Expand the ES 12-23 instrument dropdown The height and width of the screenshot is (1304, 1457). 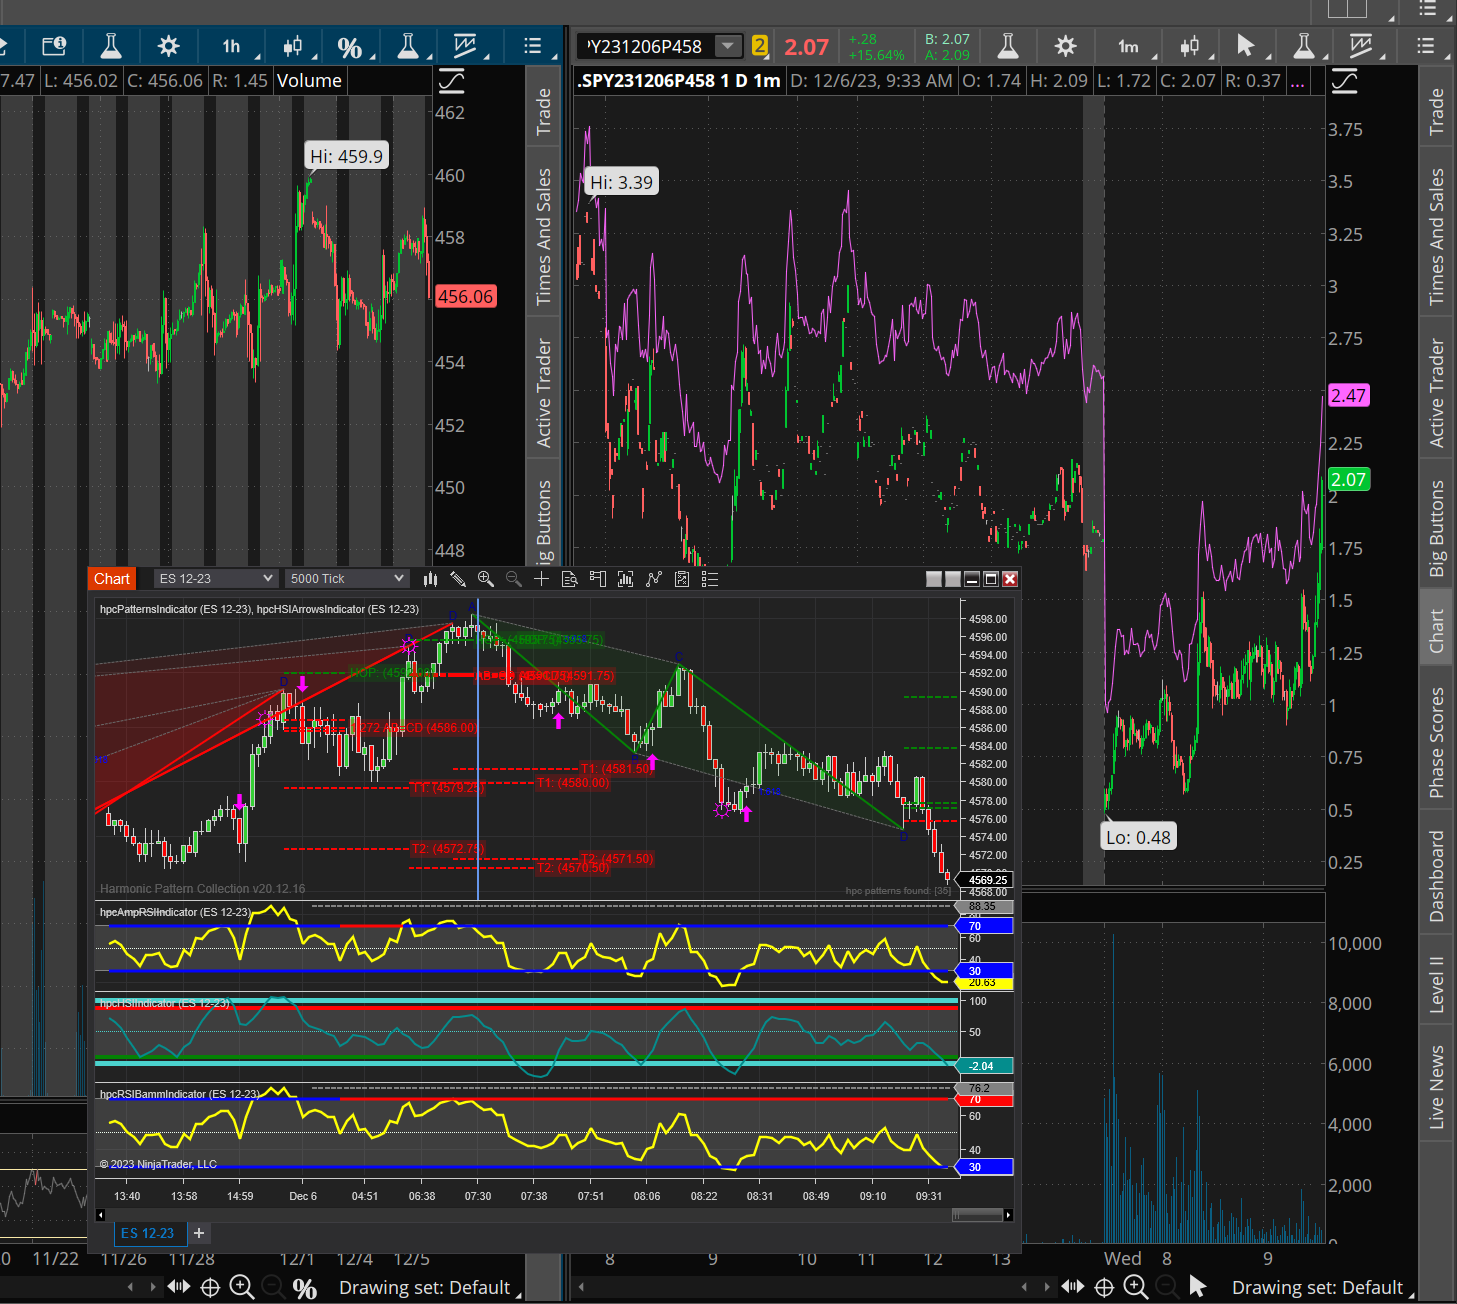click(267, 579)
